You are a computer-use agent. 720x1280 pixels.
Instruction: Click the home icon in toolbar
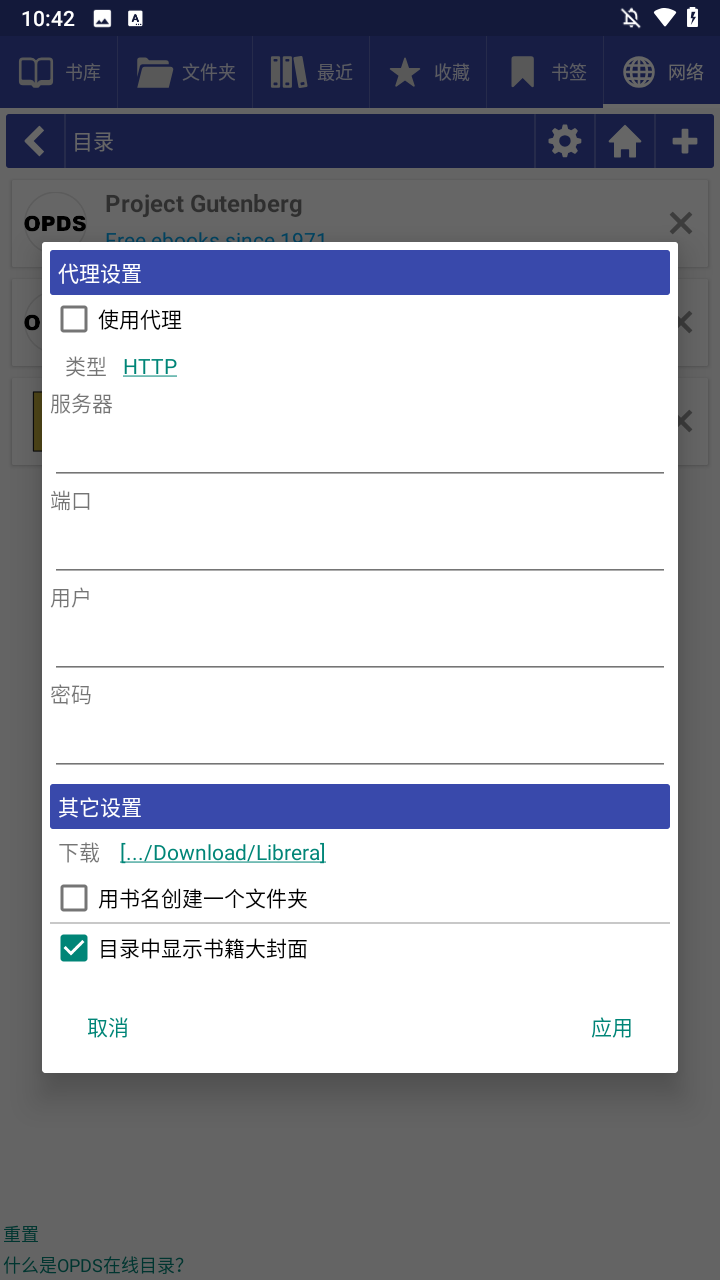625,141
